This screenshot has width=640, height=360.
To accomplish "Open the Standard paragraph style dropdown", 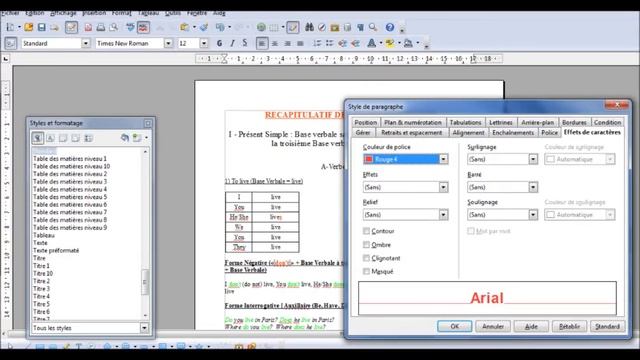I will click(86, 43).
